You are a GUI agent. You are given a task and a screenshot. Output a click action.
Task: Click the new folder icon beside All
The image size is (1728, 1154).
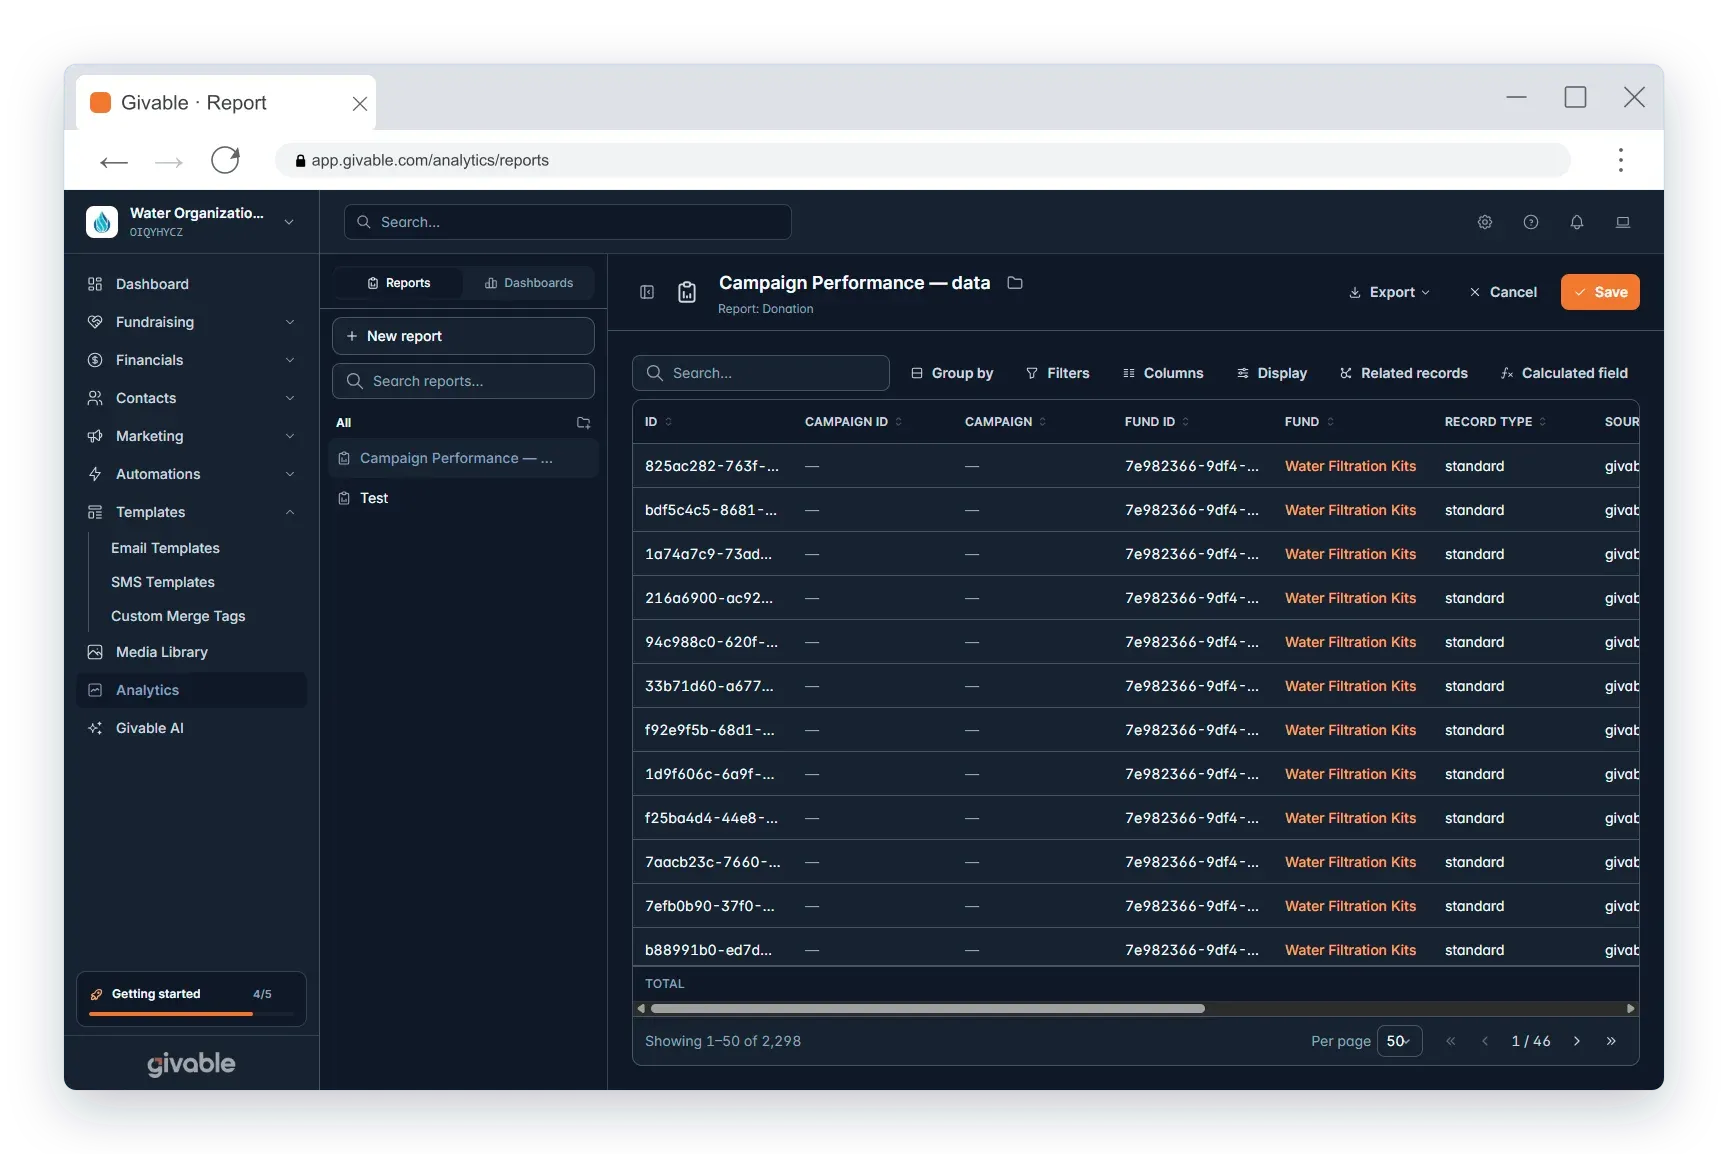coord(584,423)
